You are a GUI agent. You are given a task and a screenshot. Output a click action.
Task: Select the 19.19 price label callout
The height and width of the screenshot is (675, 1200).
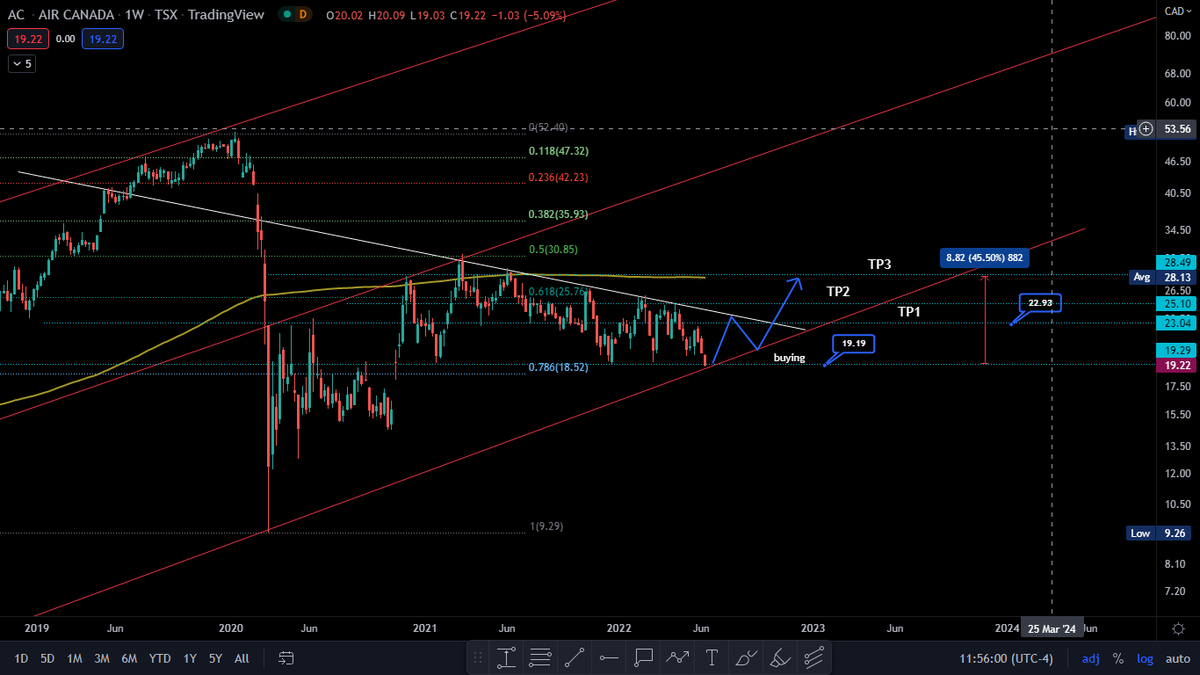point(852,343)
